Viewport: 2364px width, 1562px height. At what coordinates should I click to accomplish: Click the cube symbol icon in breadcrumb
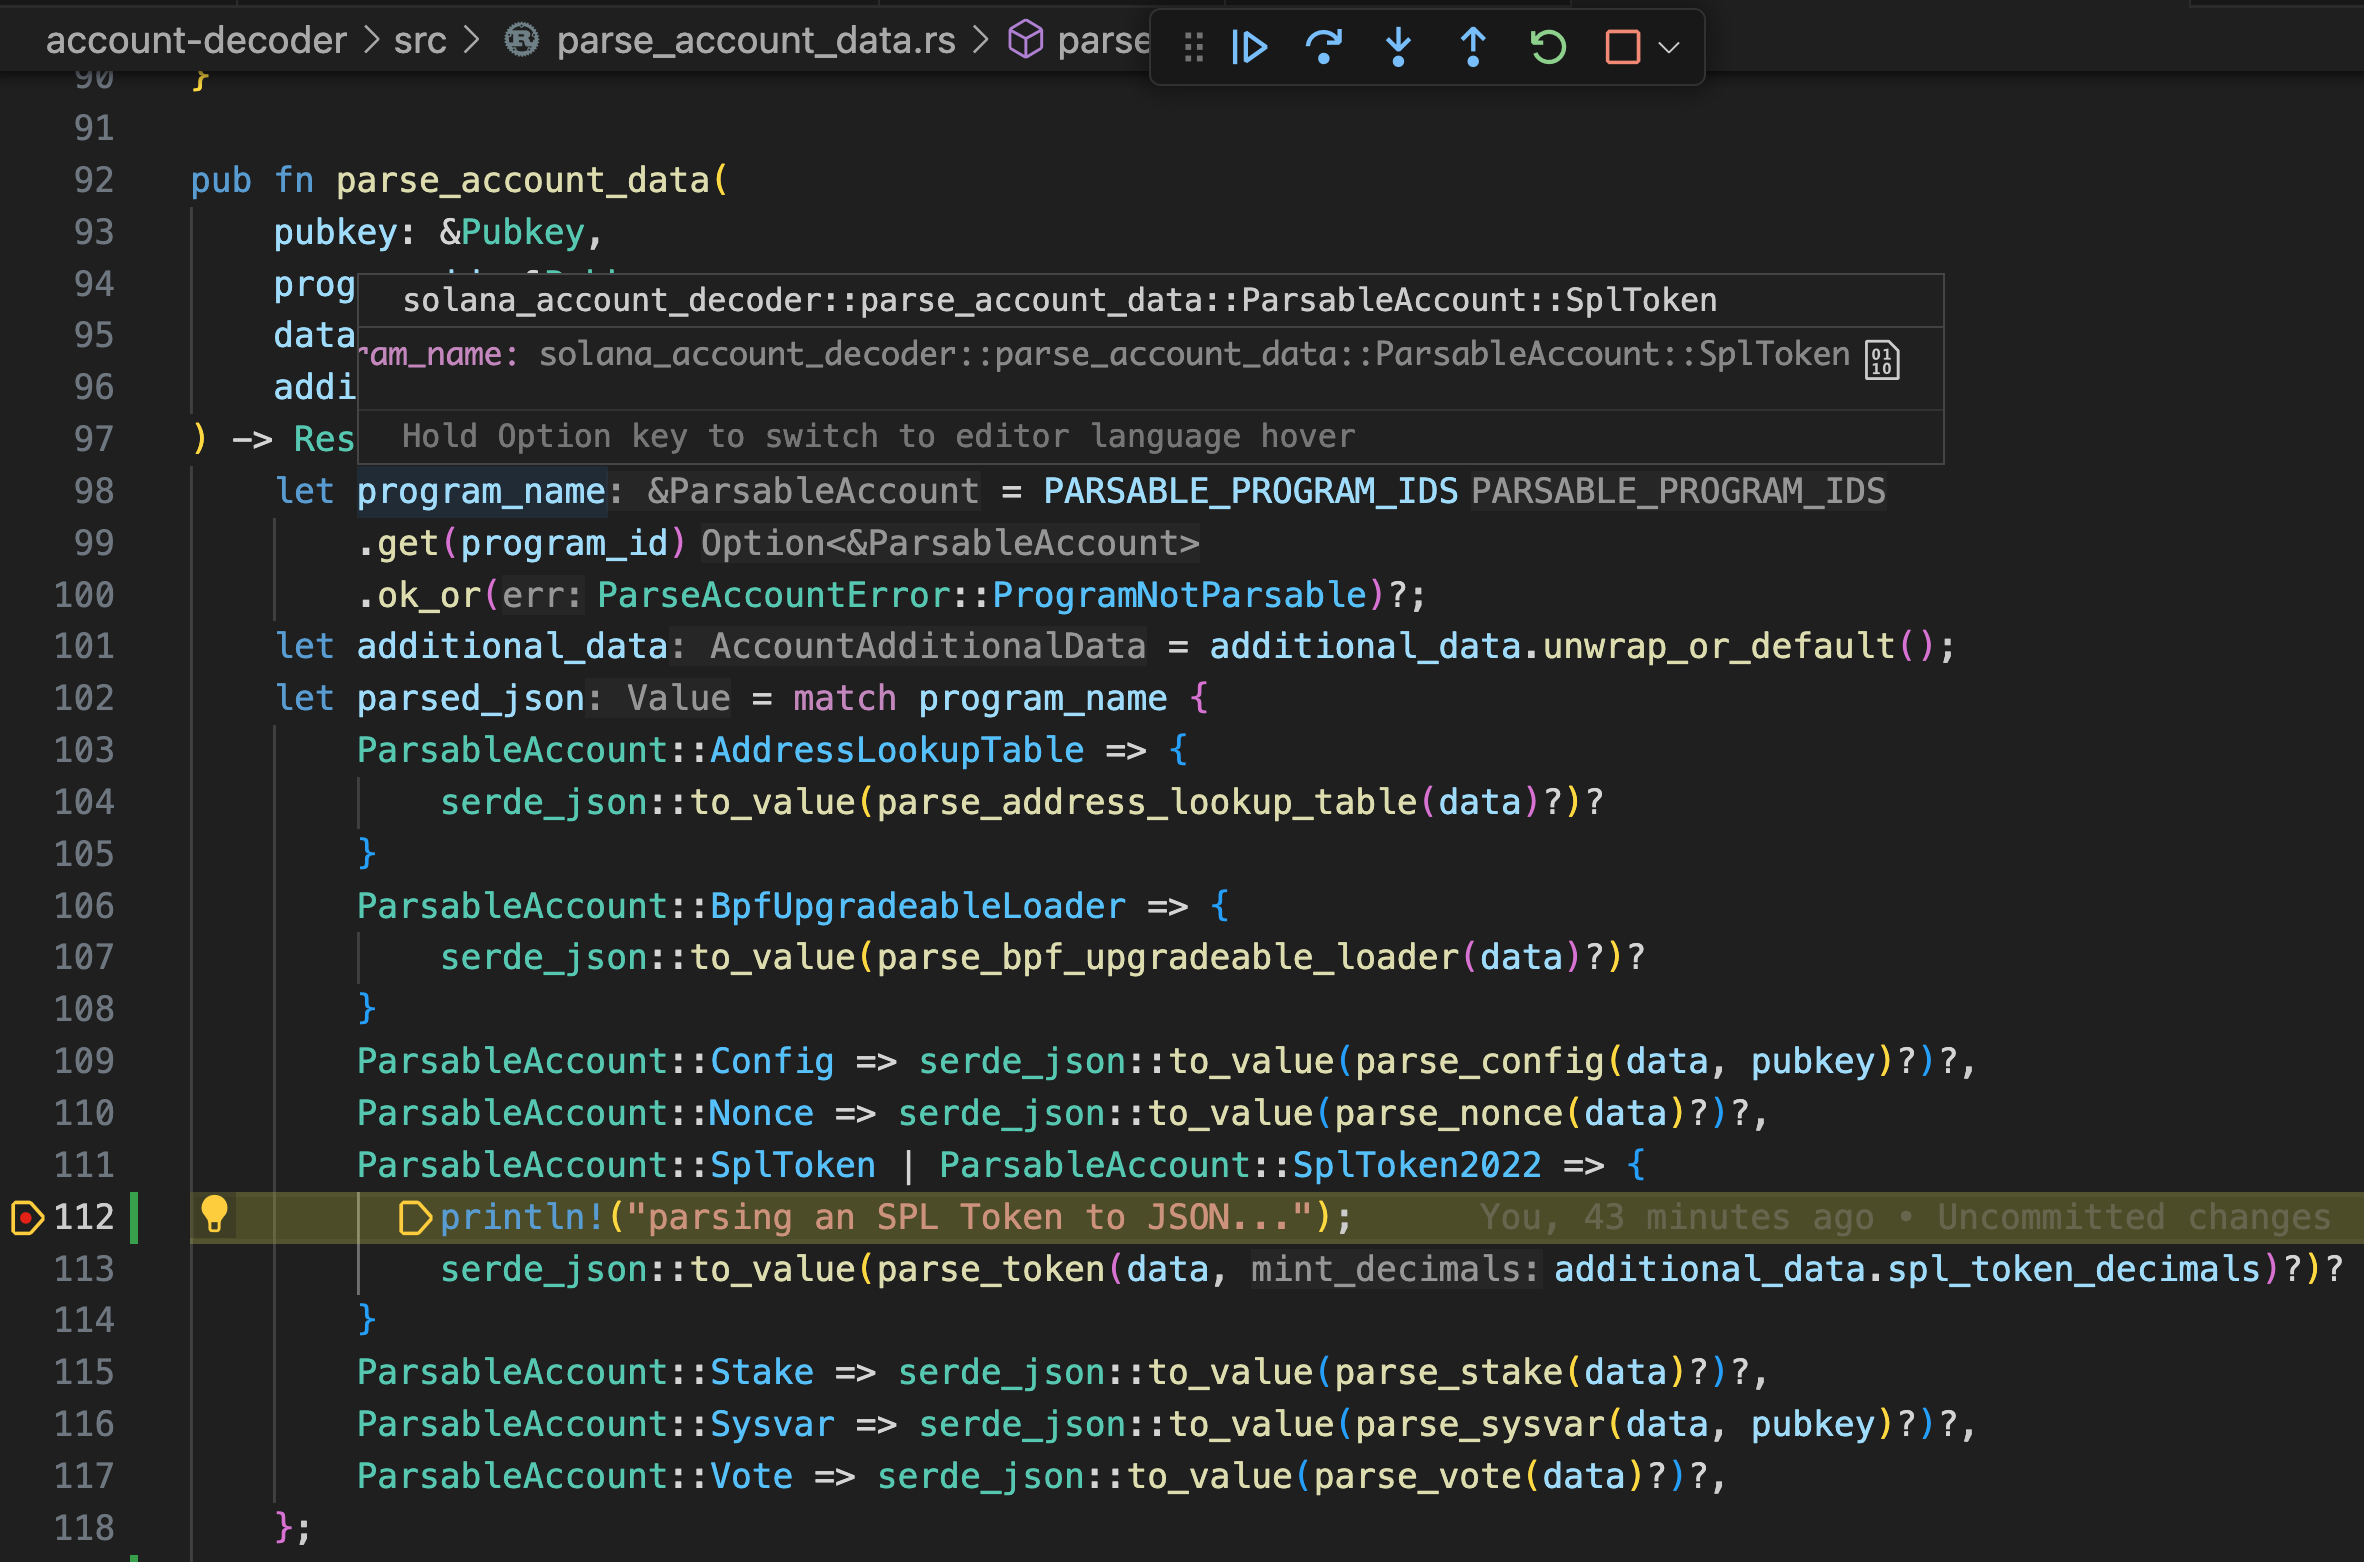1025,40
